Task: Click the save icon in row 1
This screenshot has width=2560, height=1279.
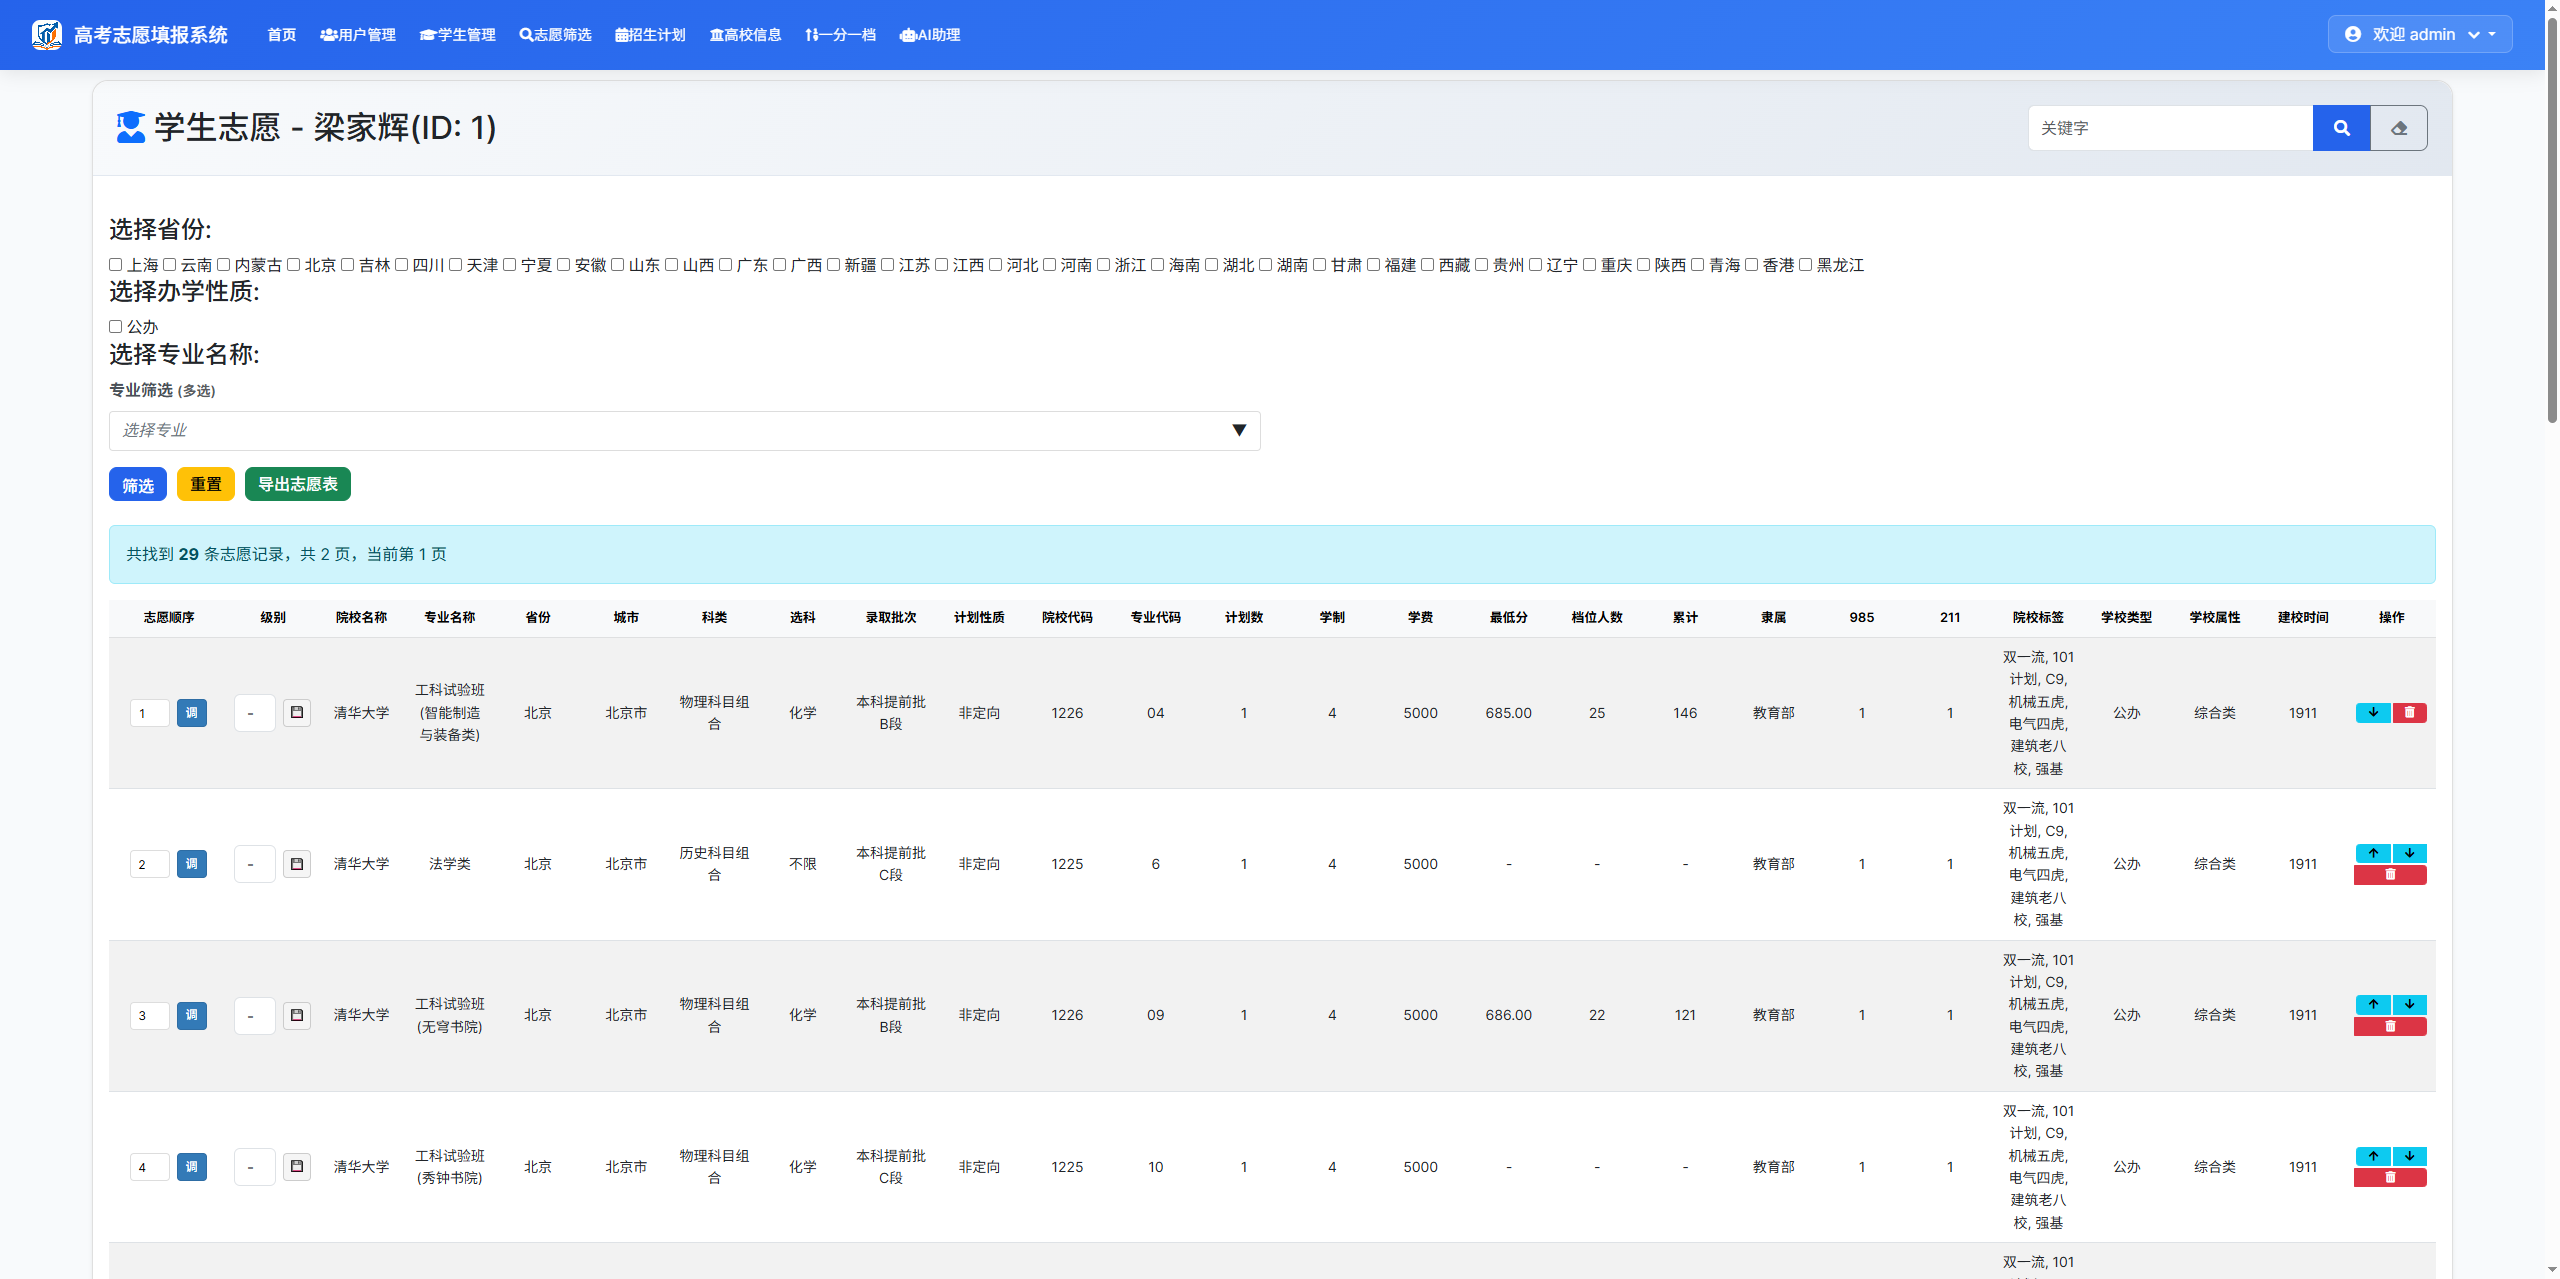Action: [x=297, y=712]
